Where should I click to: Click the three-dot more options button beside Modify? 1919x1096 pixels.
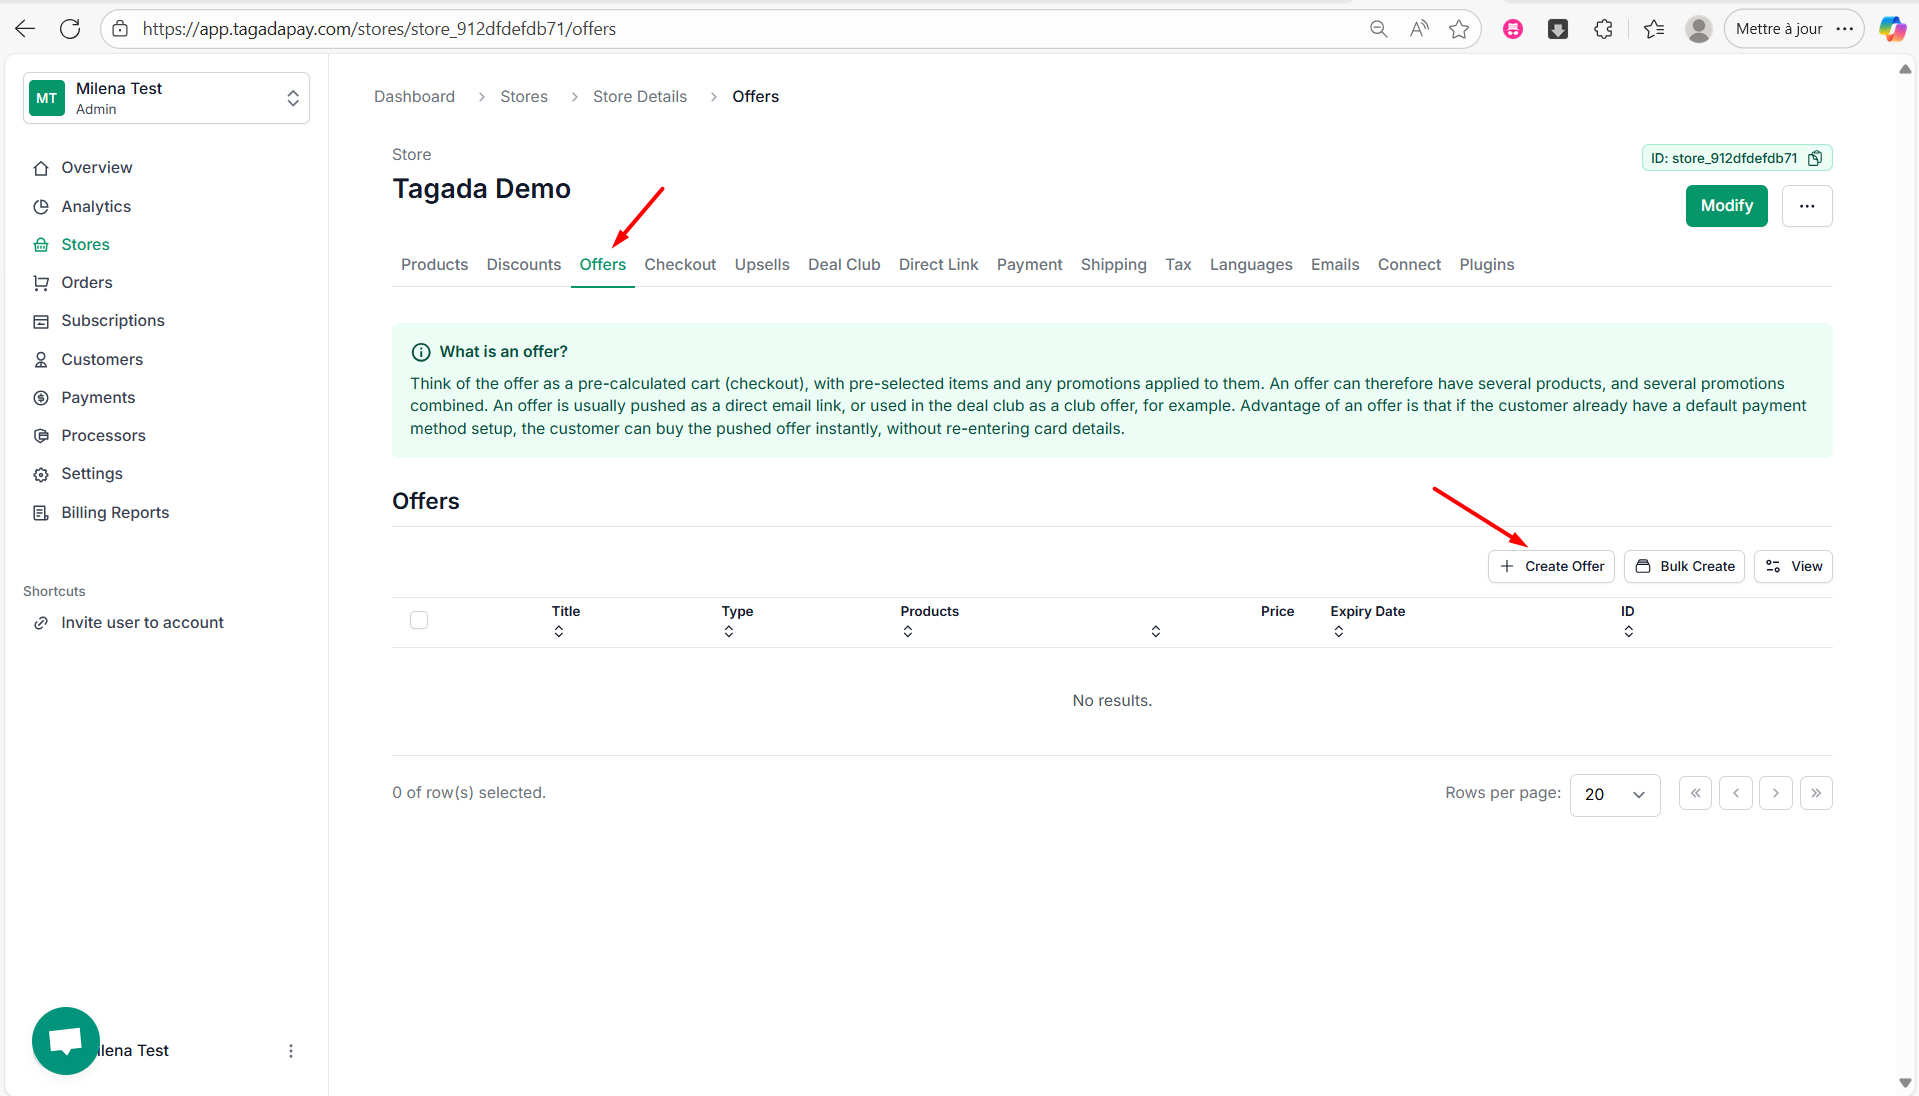(1806, 206)
